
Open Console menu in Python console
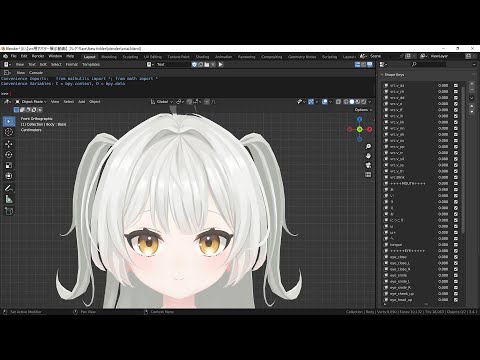point(36,72)
